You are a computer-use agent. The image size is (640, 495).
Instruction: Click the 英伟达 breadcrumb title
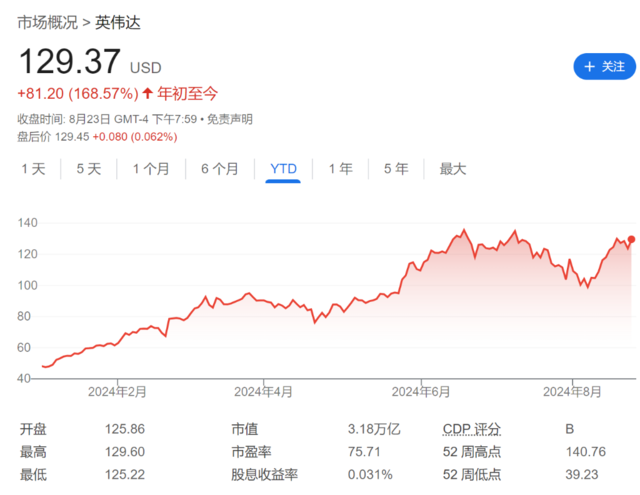[118, 22]
